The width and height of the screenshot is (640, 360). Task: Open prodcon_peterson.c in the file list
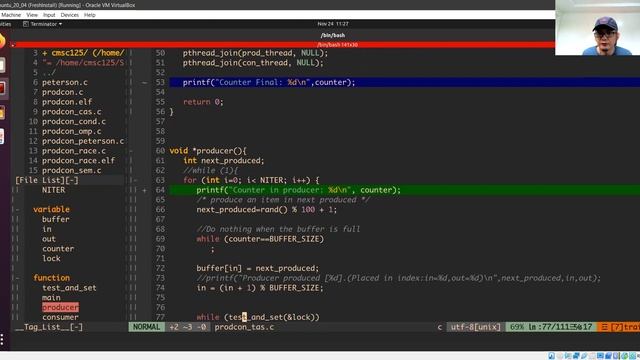click(x=83, y=141)
